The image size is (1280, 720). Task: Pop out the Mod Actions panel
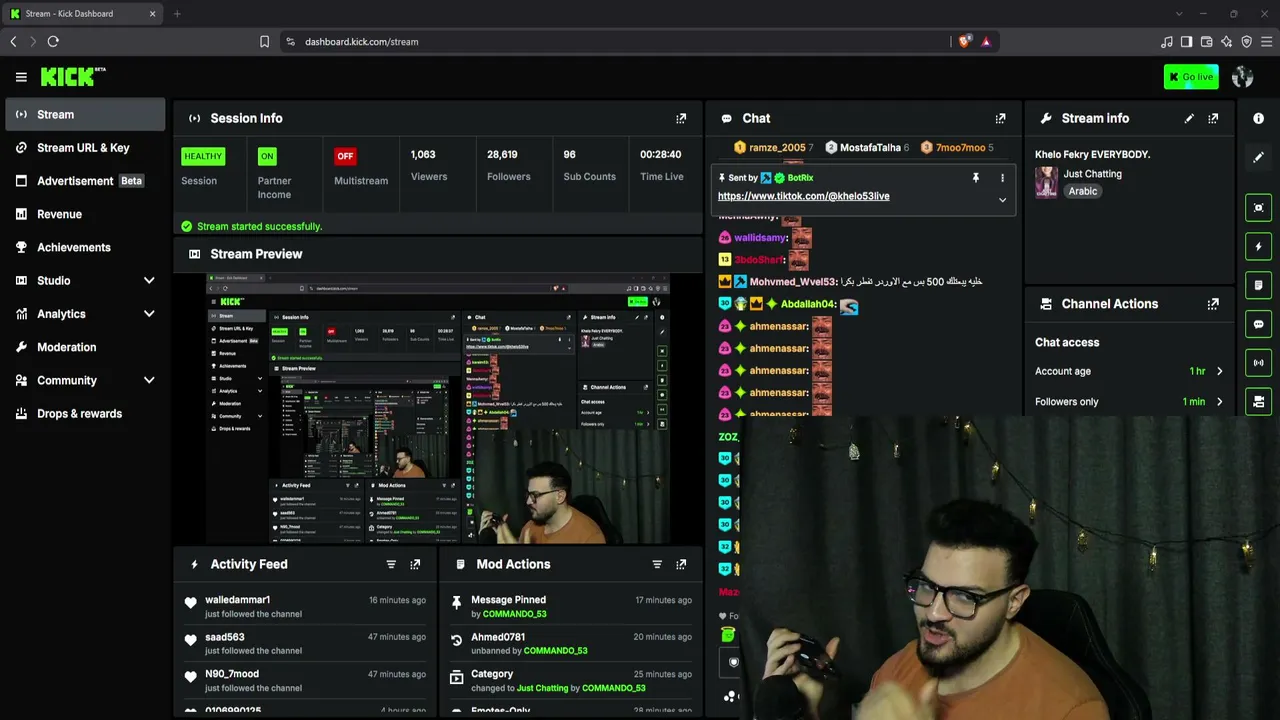(681, 564)
